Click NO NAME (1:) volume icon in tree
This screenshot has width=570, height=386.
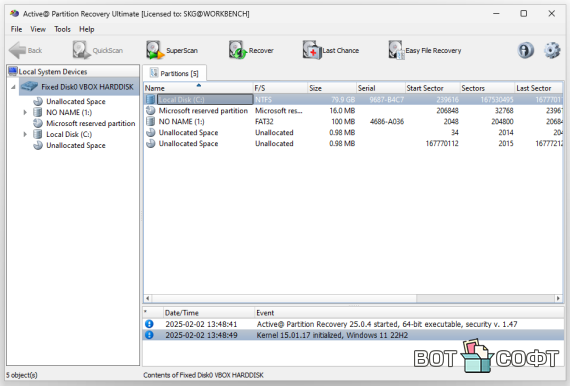pos(38,112)
